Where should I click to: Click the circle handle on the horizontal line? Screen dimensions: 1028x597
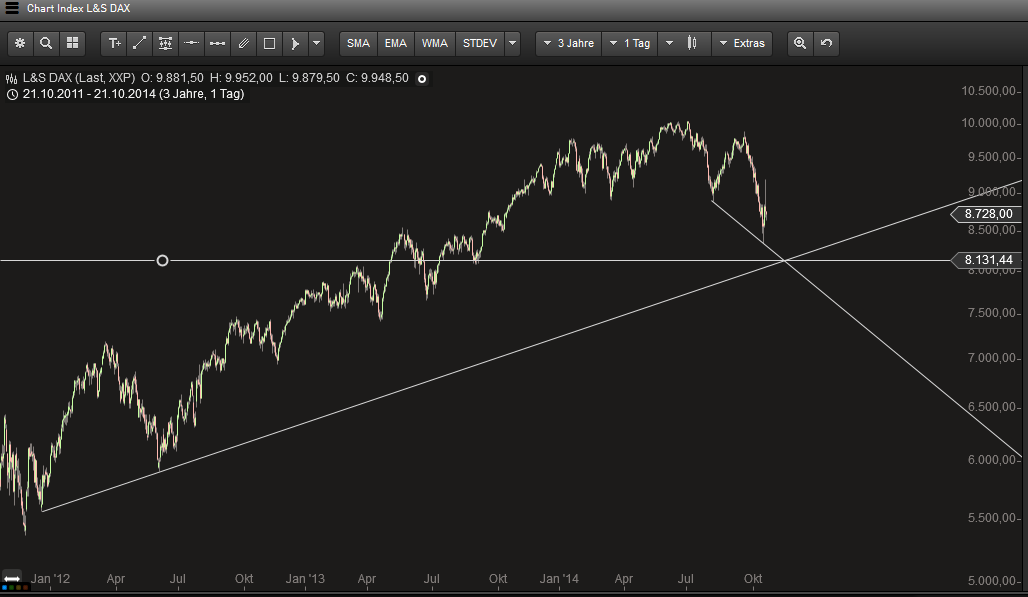tap(162, 261)
